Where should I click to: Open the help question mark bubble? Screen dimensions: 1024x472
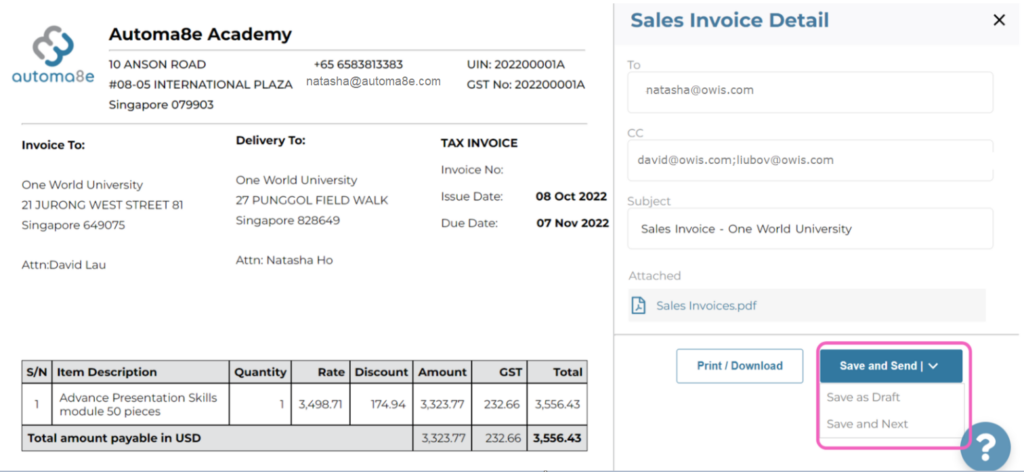985,447
